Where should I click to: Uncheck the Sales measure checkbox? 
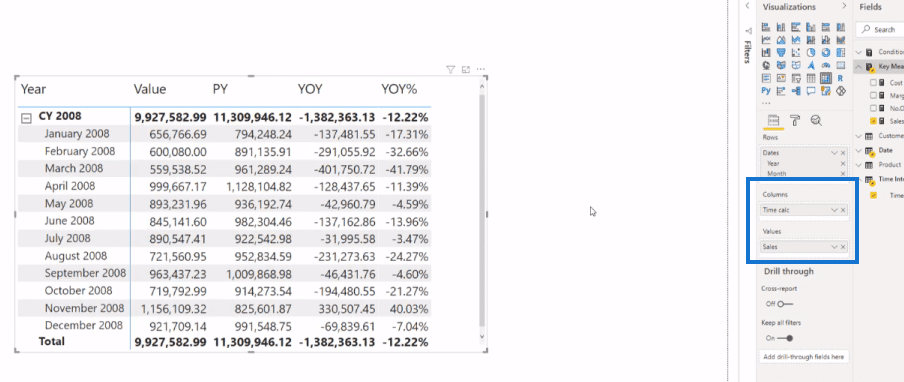pyautogui.click(x=873, y=121)
